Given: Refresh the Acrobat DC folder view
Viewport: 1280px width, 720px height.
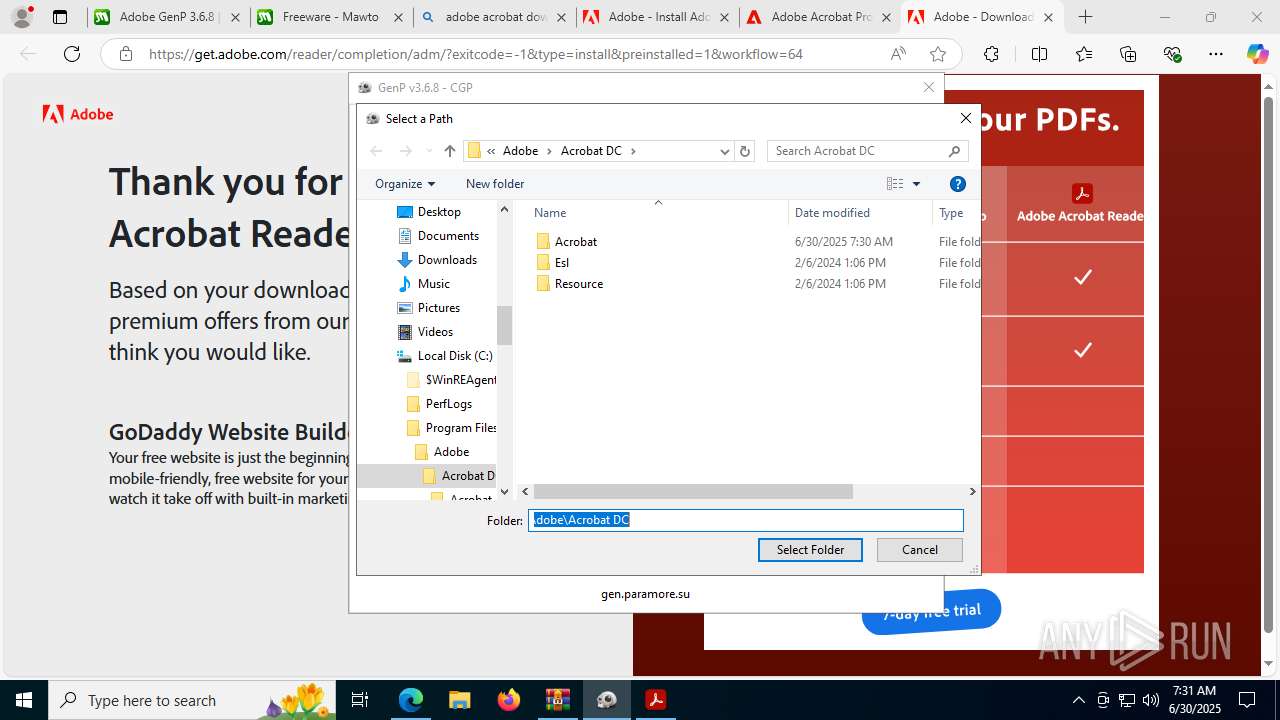Looking at the screenshot, I should click(x=744, y=151).
